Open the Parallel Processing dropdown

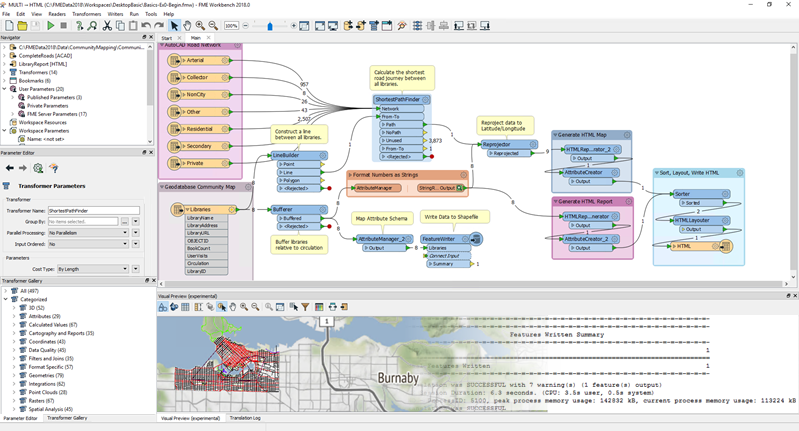88,233
